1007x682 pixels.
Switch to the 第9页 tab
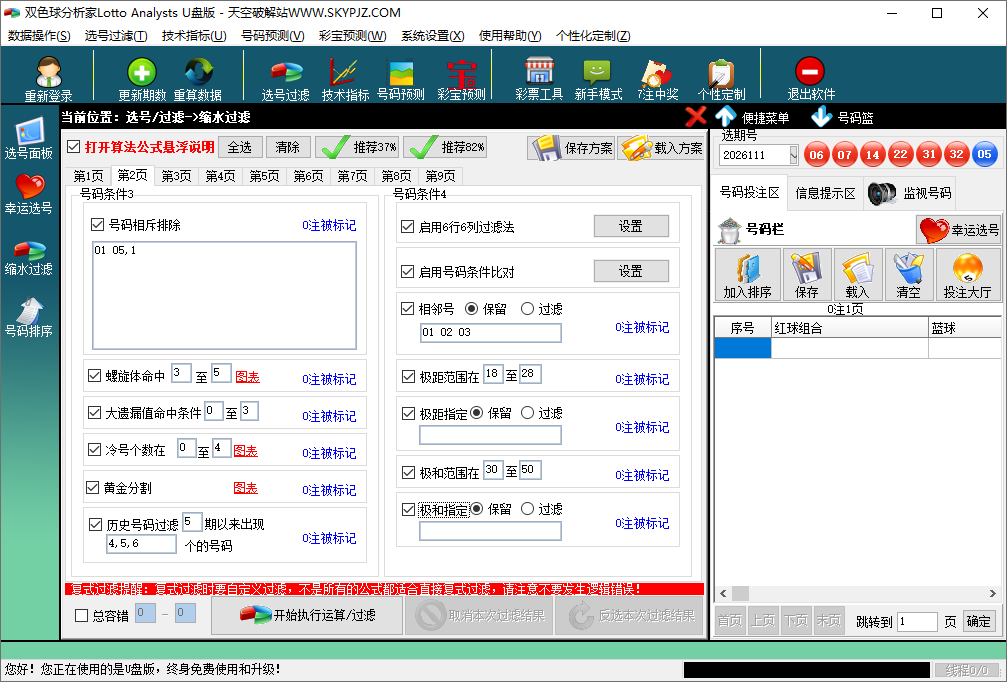point(441,176)
